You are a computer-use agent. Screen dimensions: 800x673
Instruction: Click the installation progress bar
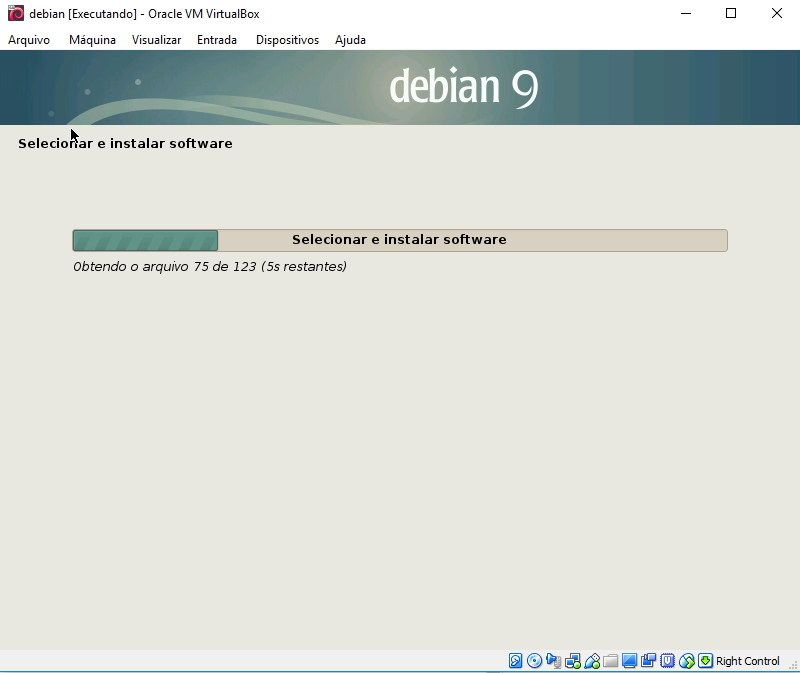click(400, 240)
